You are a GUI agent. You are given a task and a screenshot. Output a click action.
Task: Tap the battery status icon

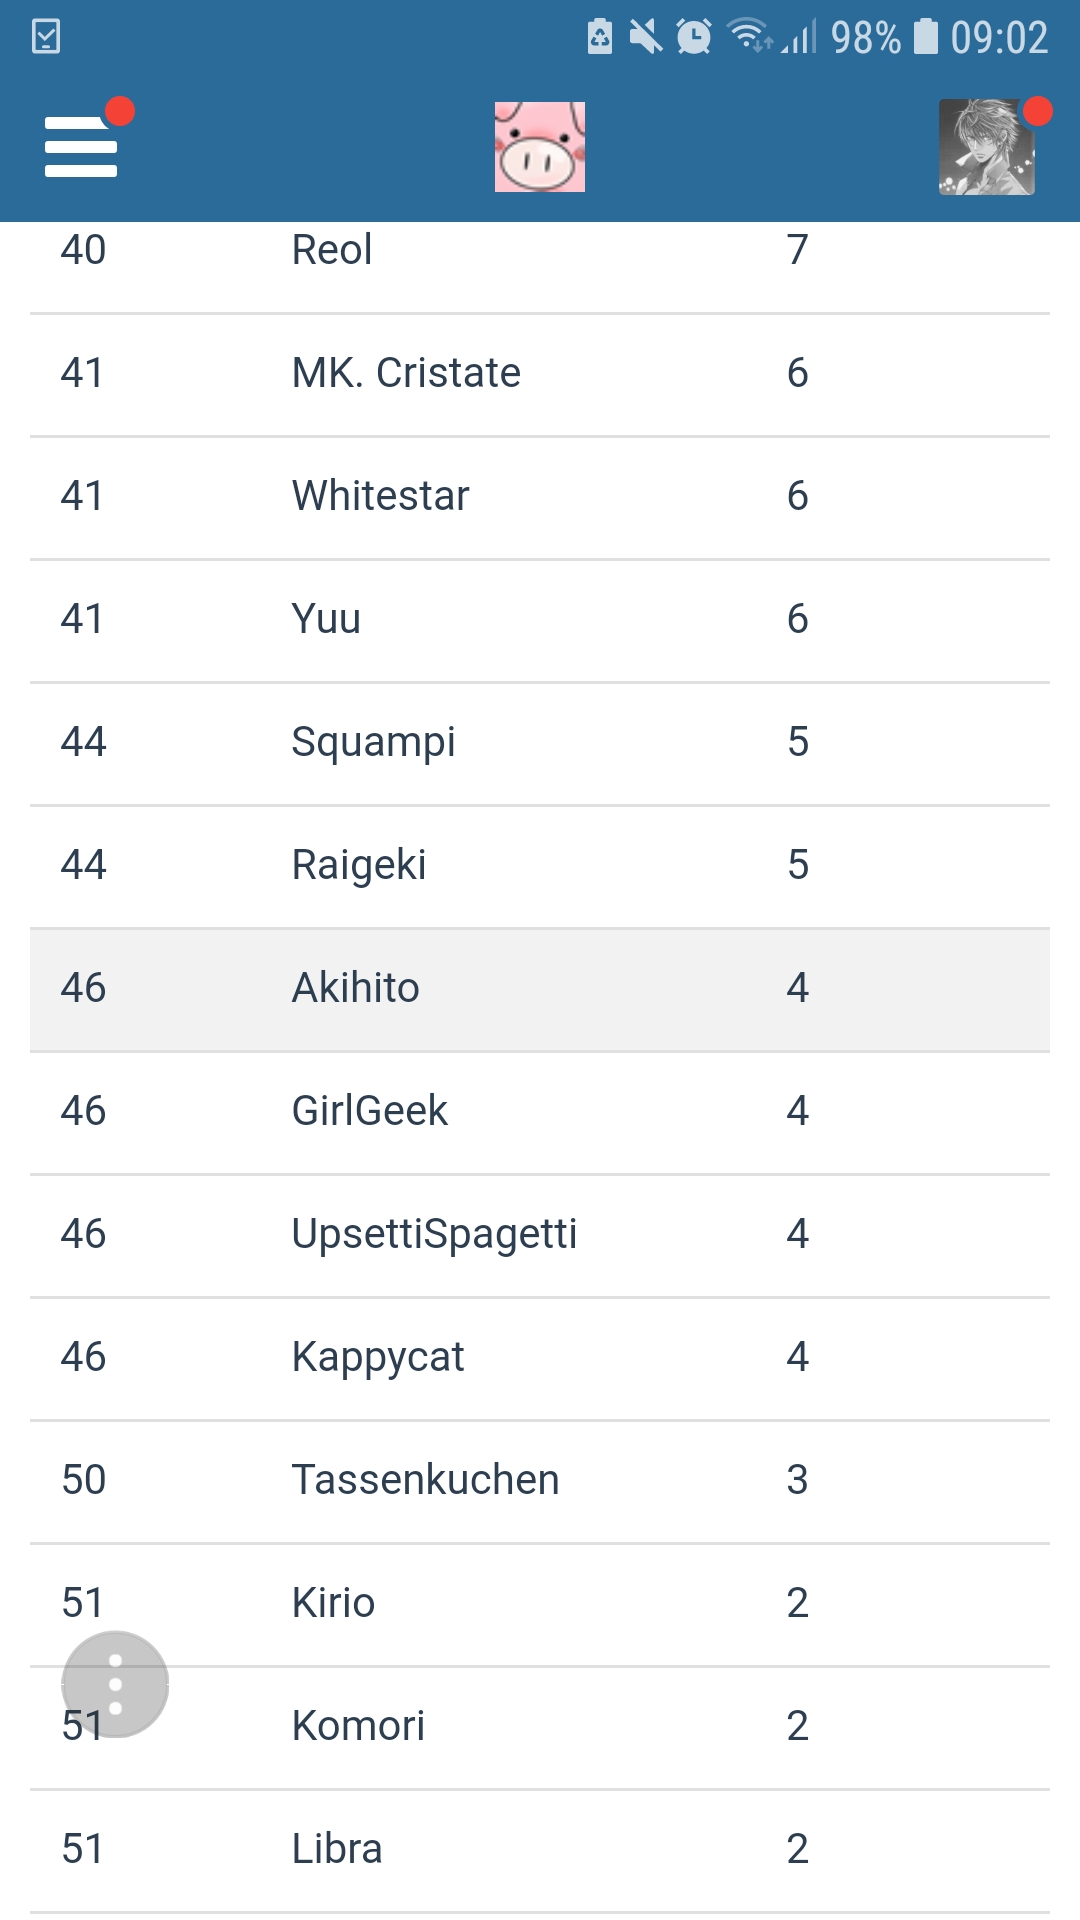click(927, 37)
